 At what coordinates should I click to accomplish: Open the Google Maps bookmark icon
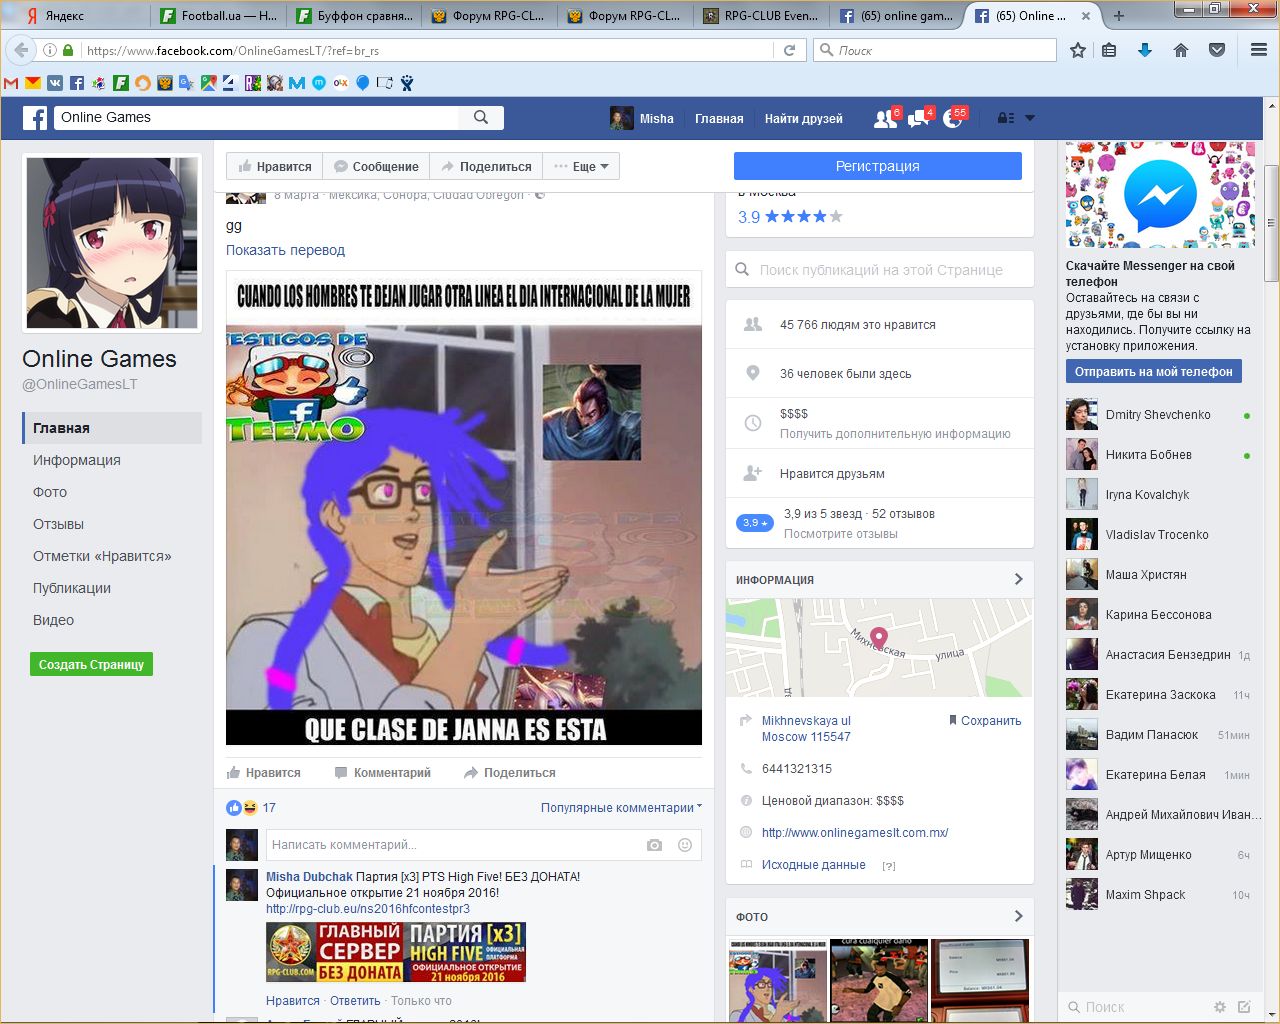point(208,83)
